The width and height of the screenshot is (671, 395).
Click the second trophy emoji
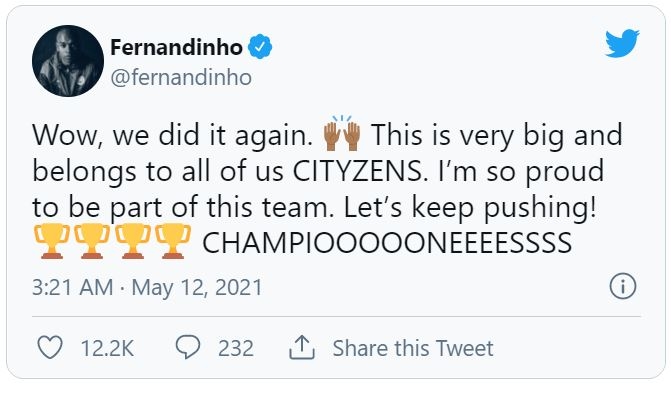tap(92, 241)
